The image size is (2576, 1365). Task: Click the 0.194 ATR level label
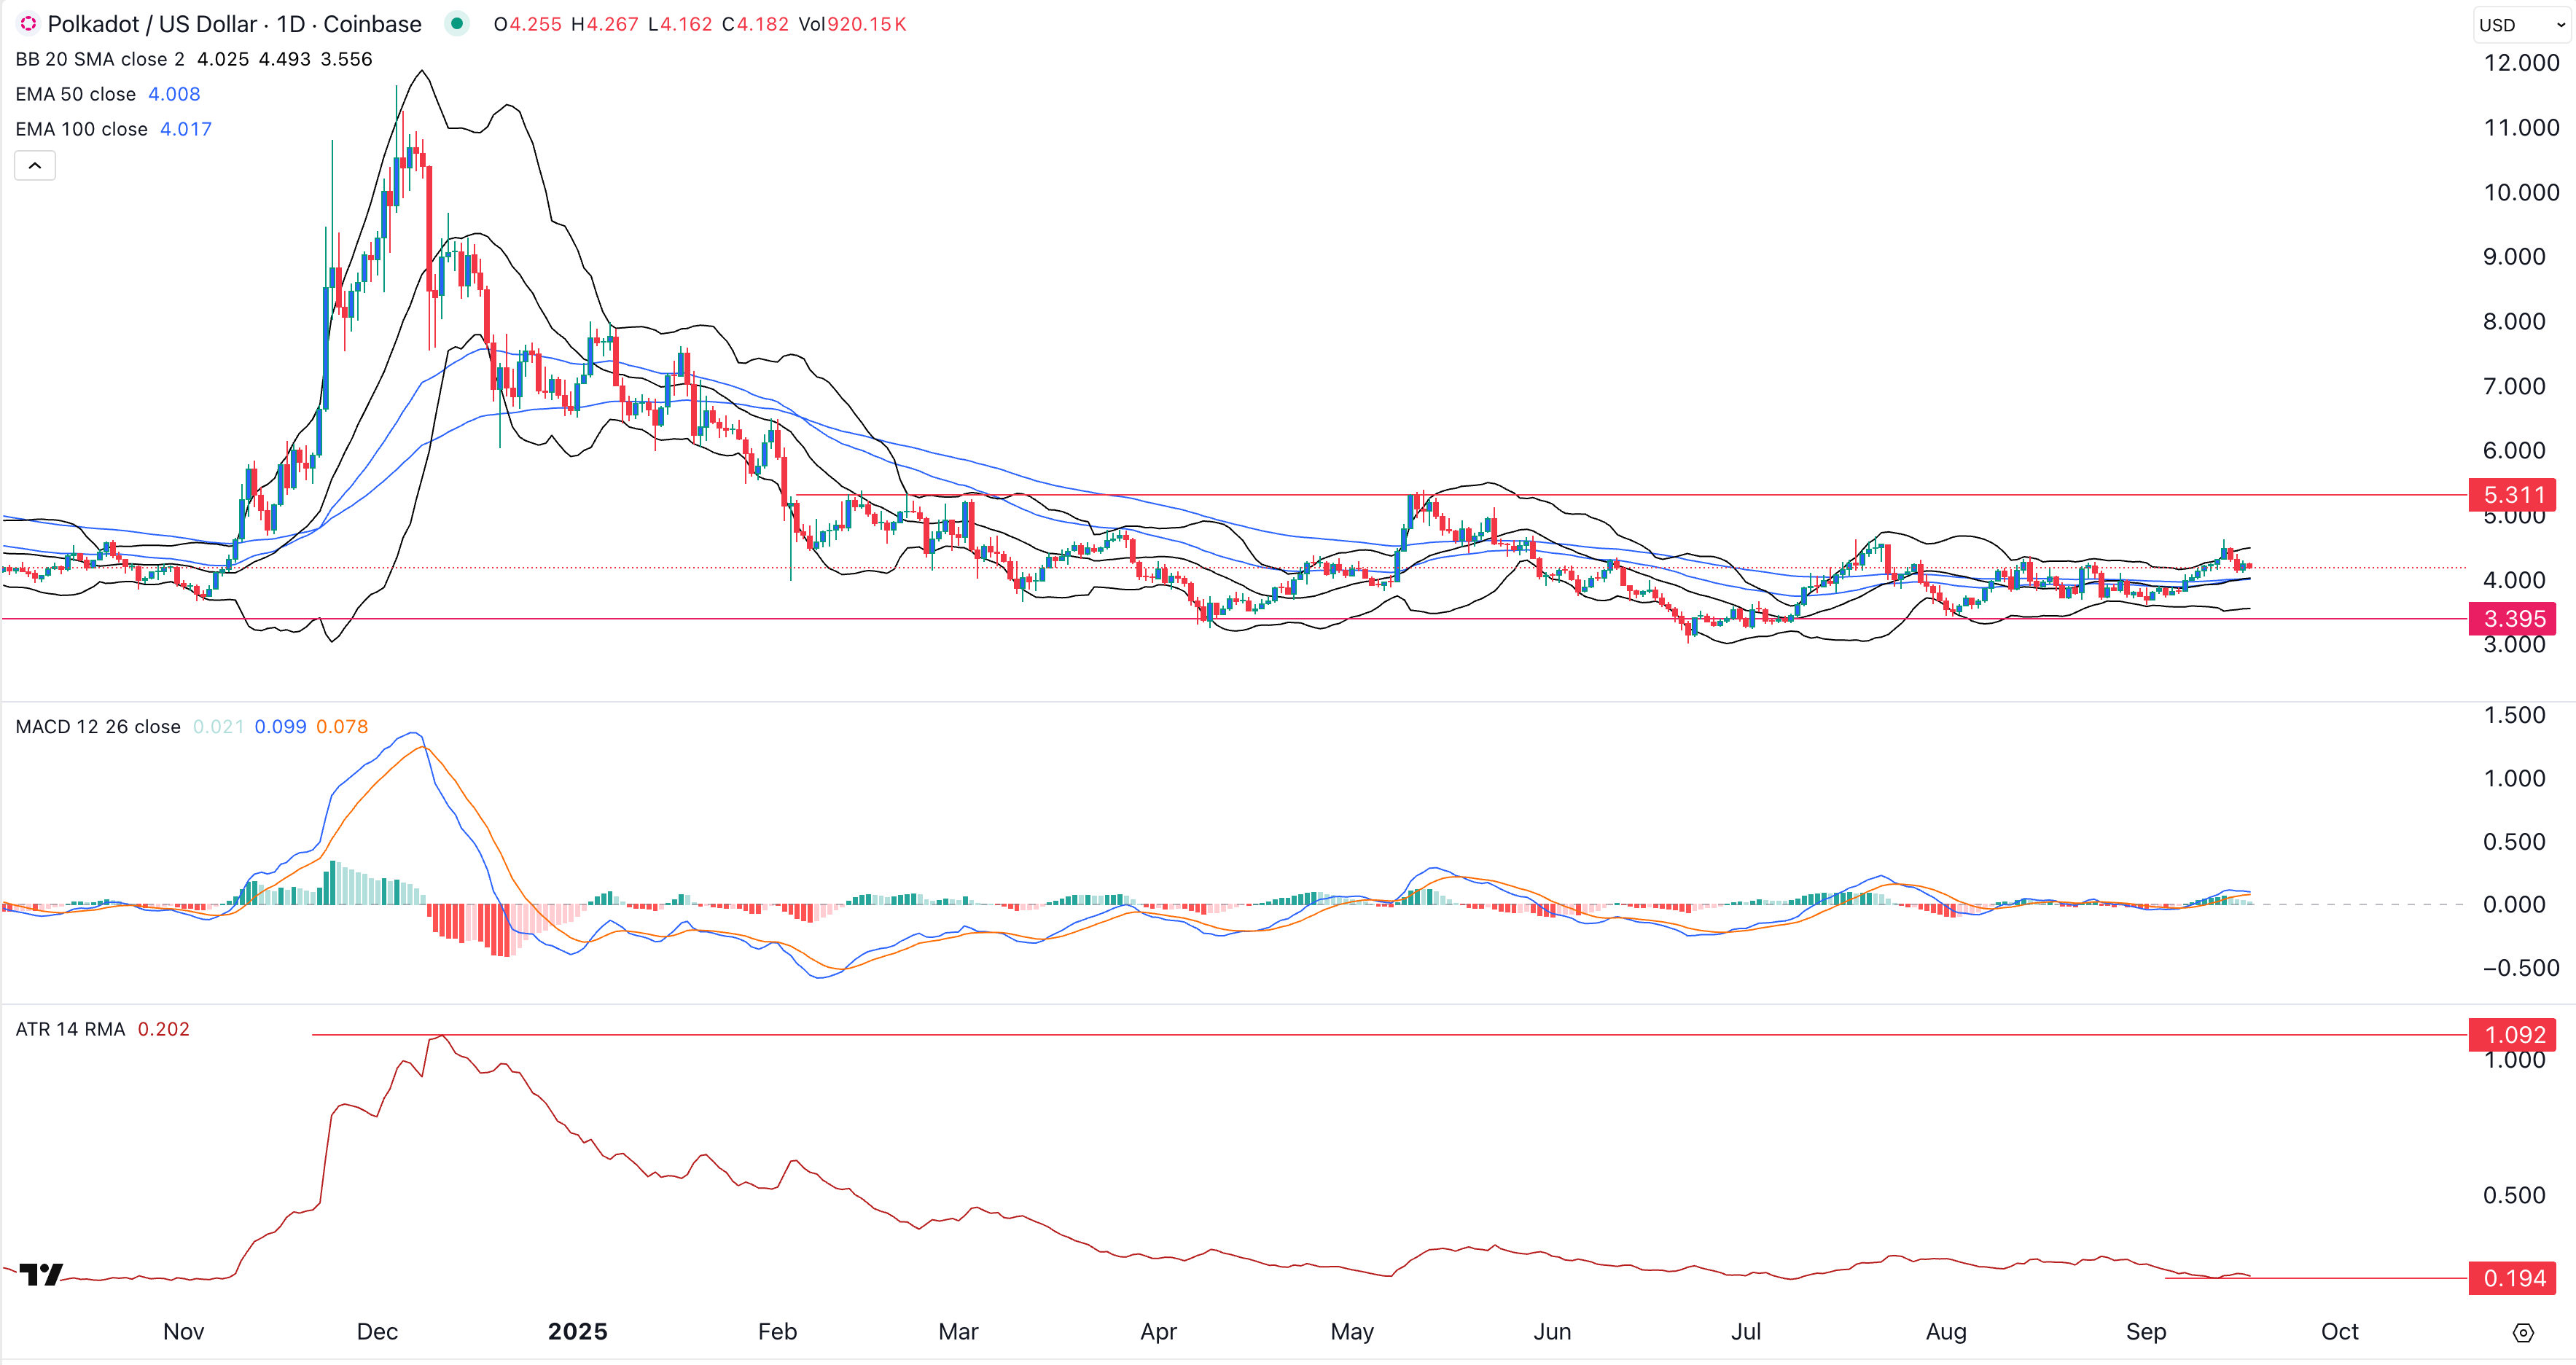coord(2512,1278)
